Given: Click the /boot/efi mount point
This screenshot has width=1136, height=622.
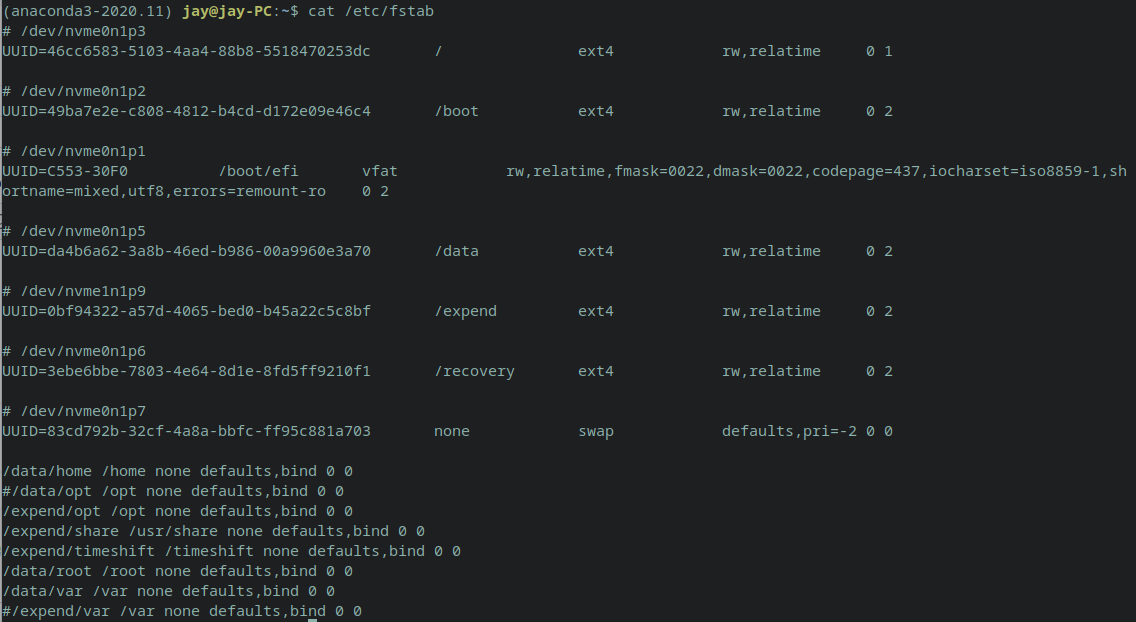Looking at the screenshot, I should click(258, 171).
